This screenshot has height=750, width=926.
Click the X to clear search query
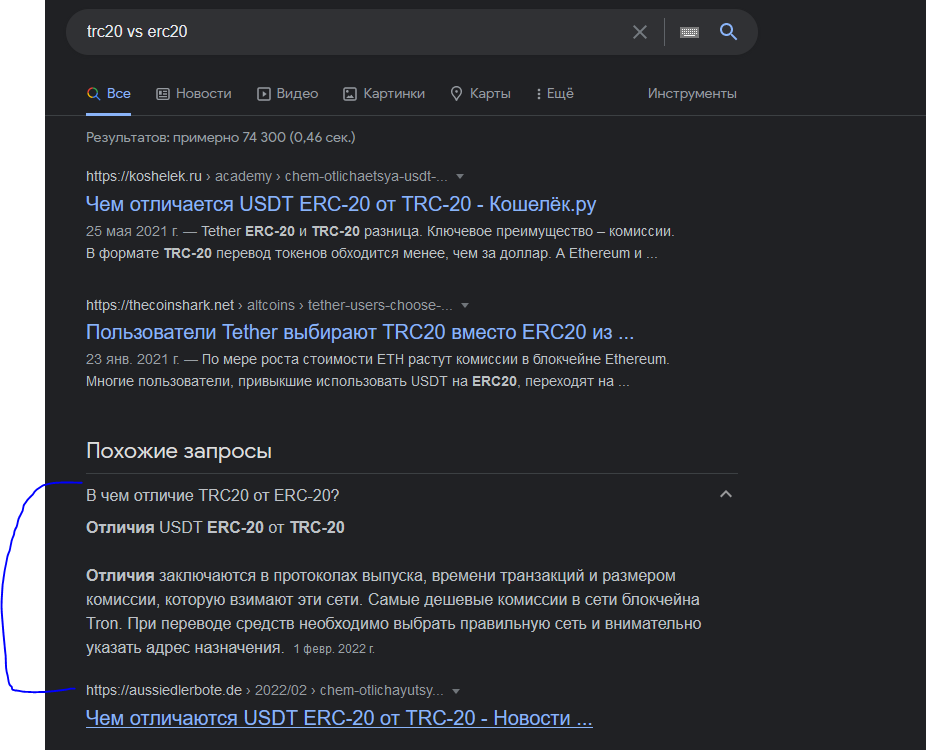click(640, 31)
